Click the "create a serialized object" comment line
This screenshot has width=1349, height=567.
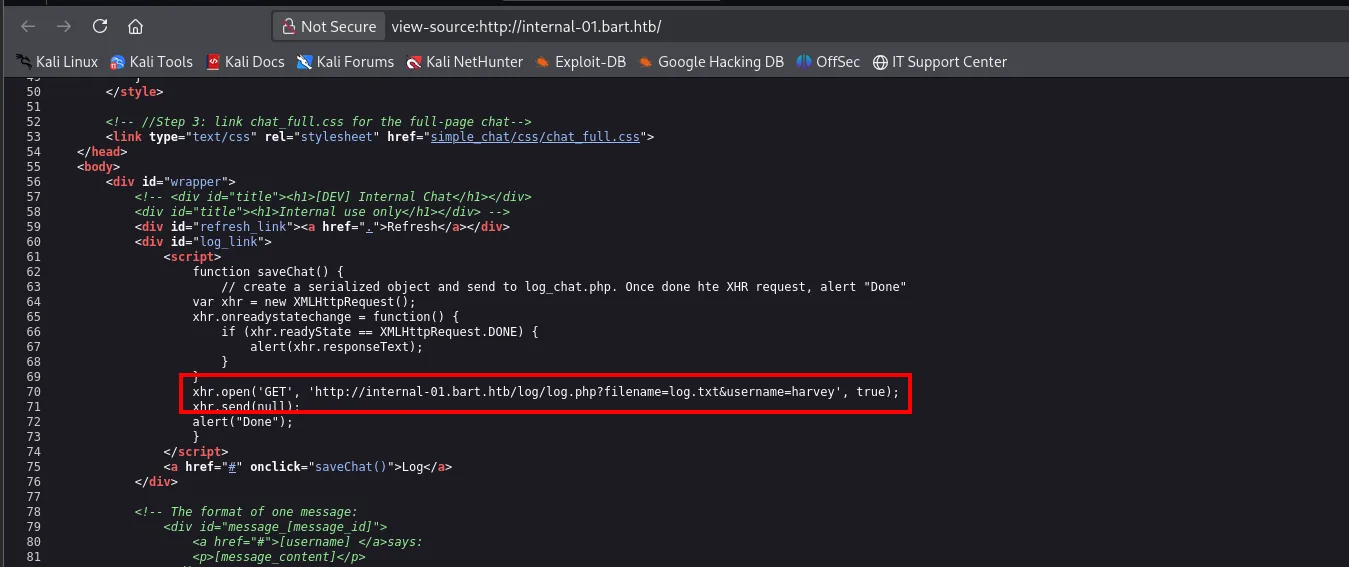(x=564, y=286)
